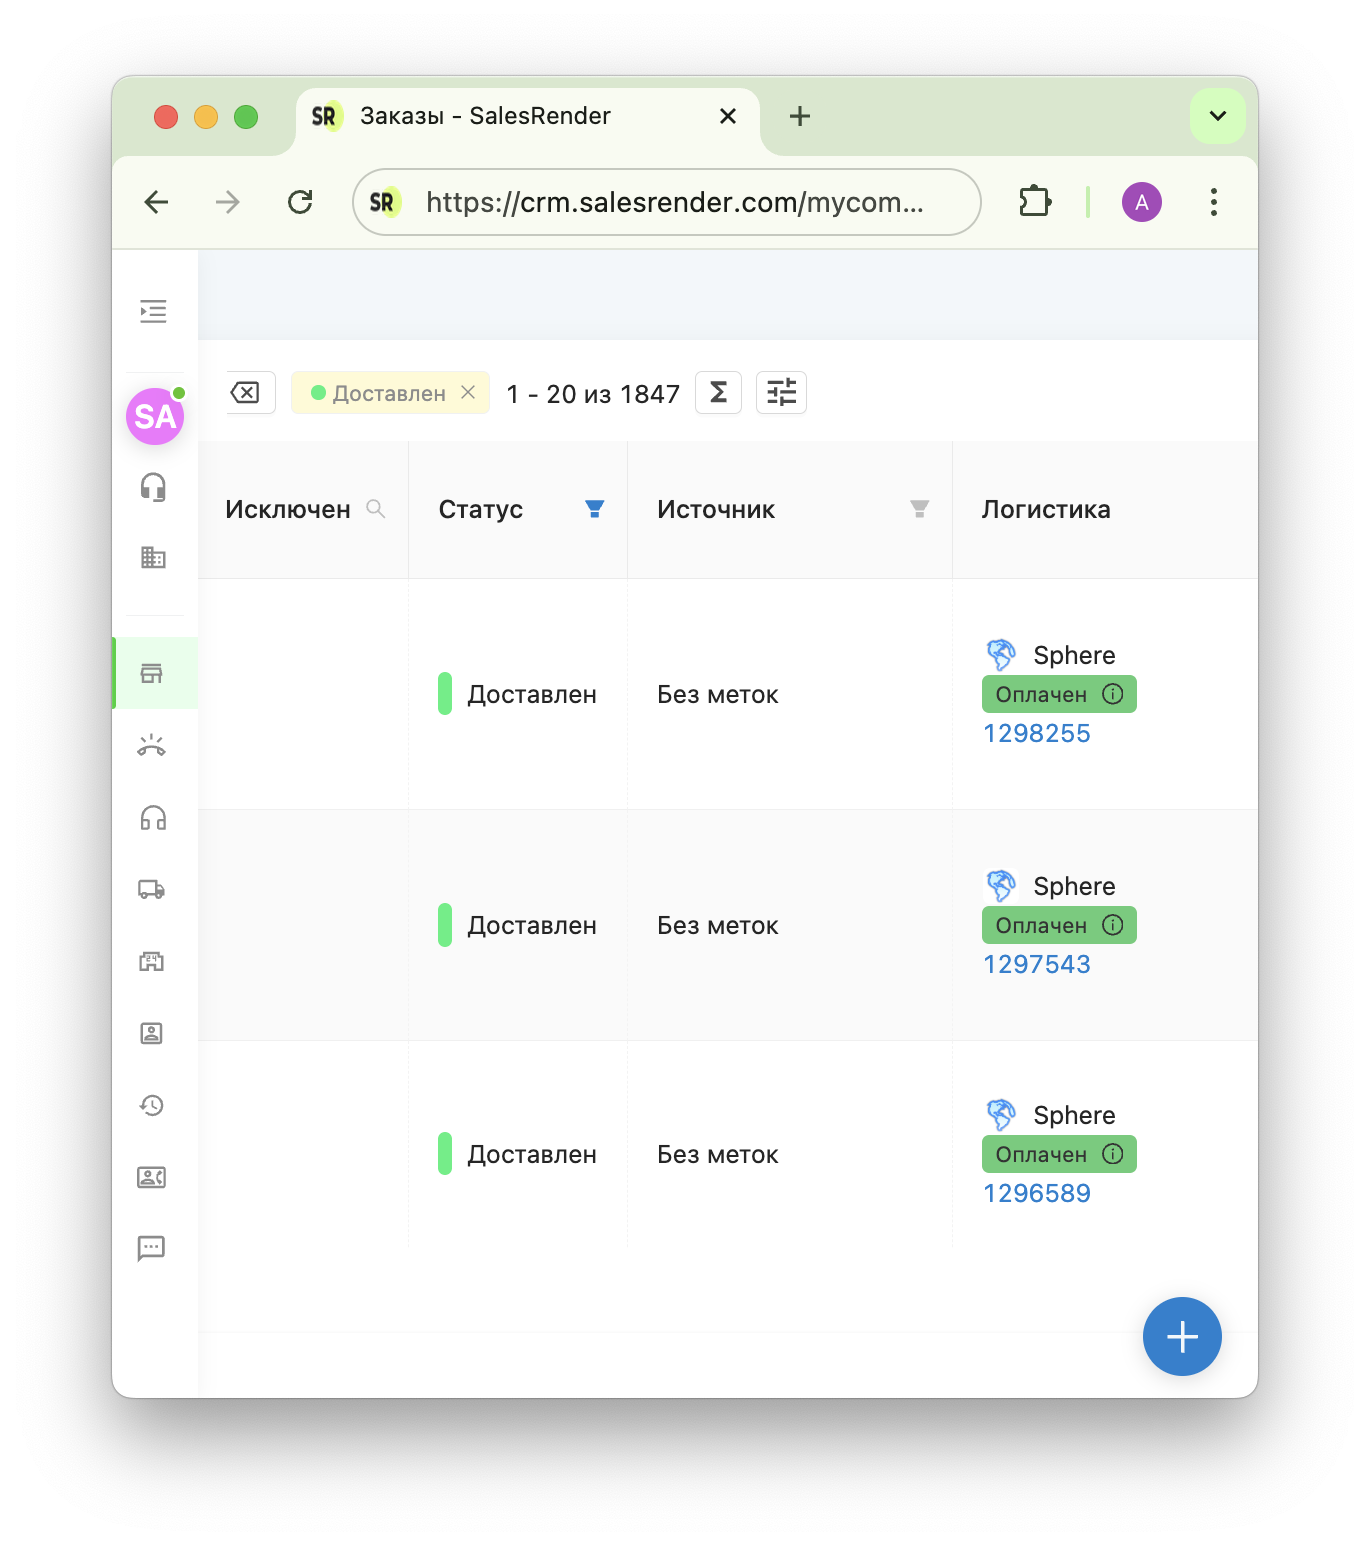Open the company building icon

coord(153,557)
